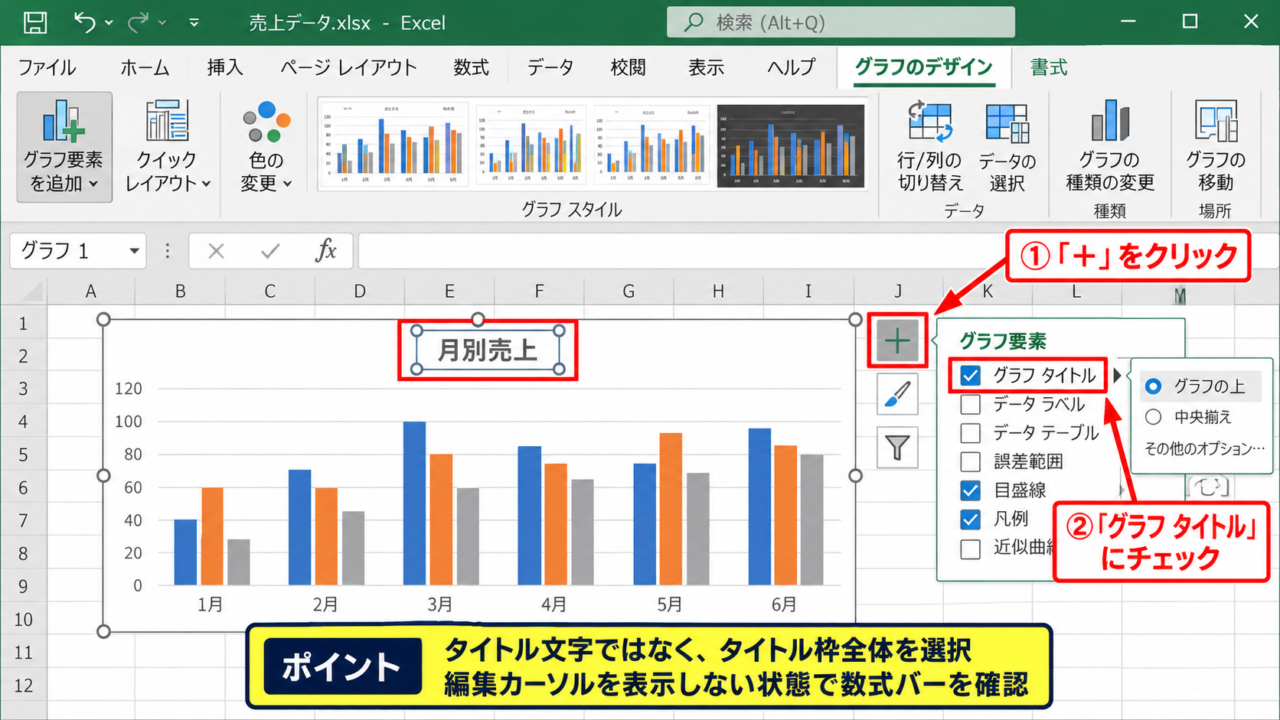The height and width of the screenshot is (720, 1280).
Task: Open the Chart Filters funnel button
Action: [x=898, y=447]
